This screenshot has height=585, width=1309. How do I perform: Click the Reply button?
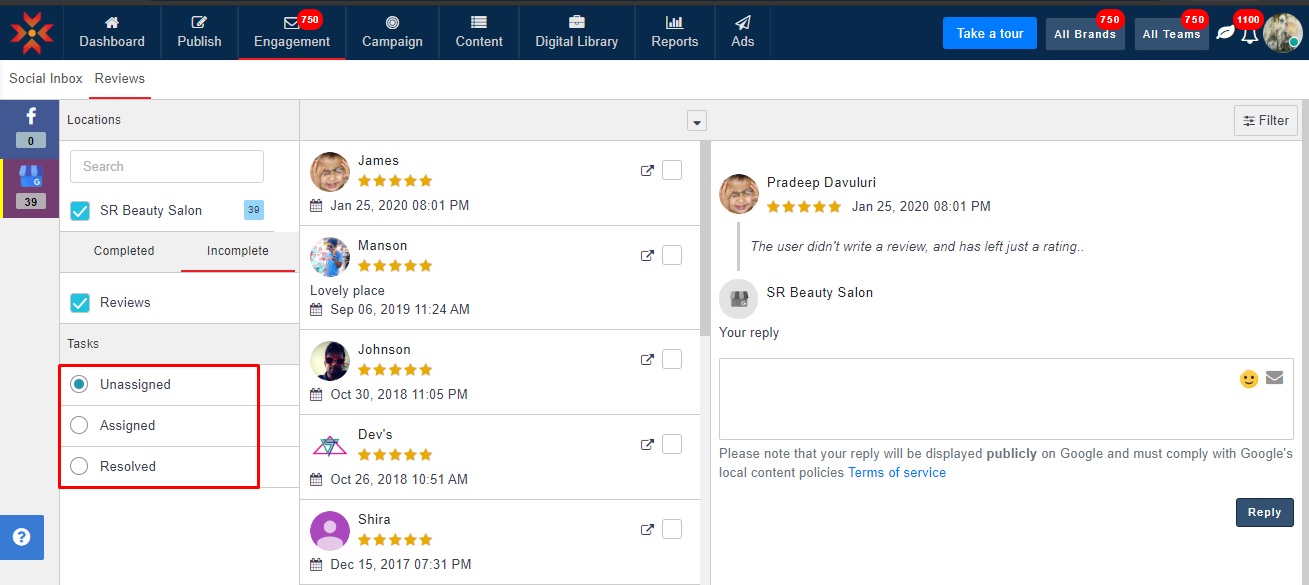(x=1264, y=512)
